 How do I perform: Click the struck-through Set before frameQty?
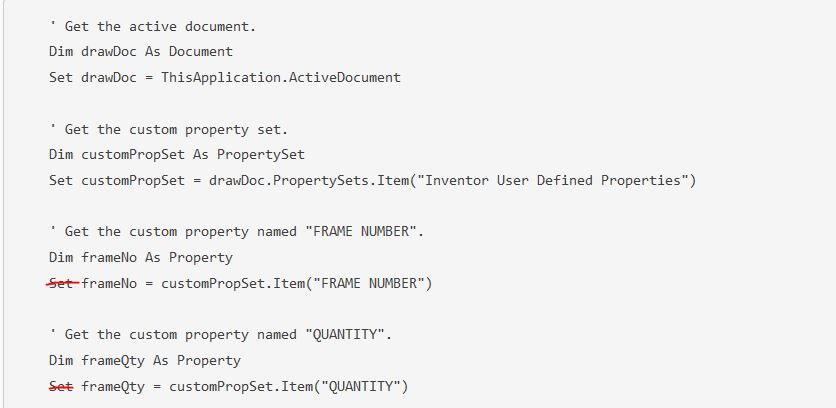coord(61,386)
